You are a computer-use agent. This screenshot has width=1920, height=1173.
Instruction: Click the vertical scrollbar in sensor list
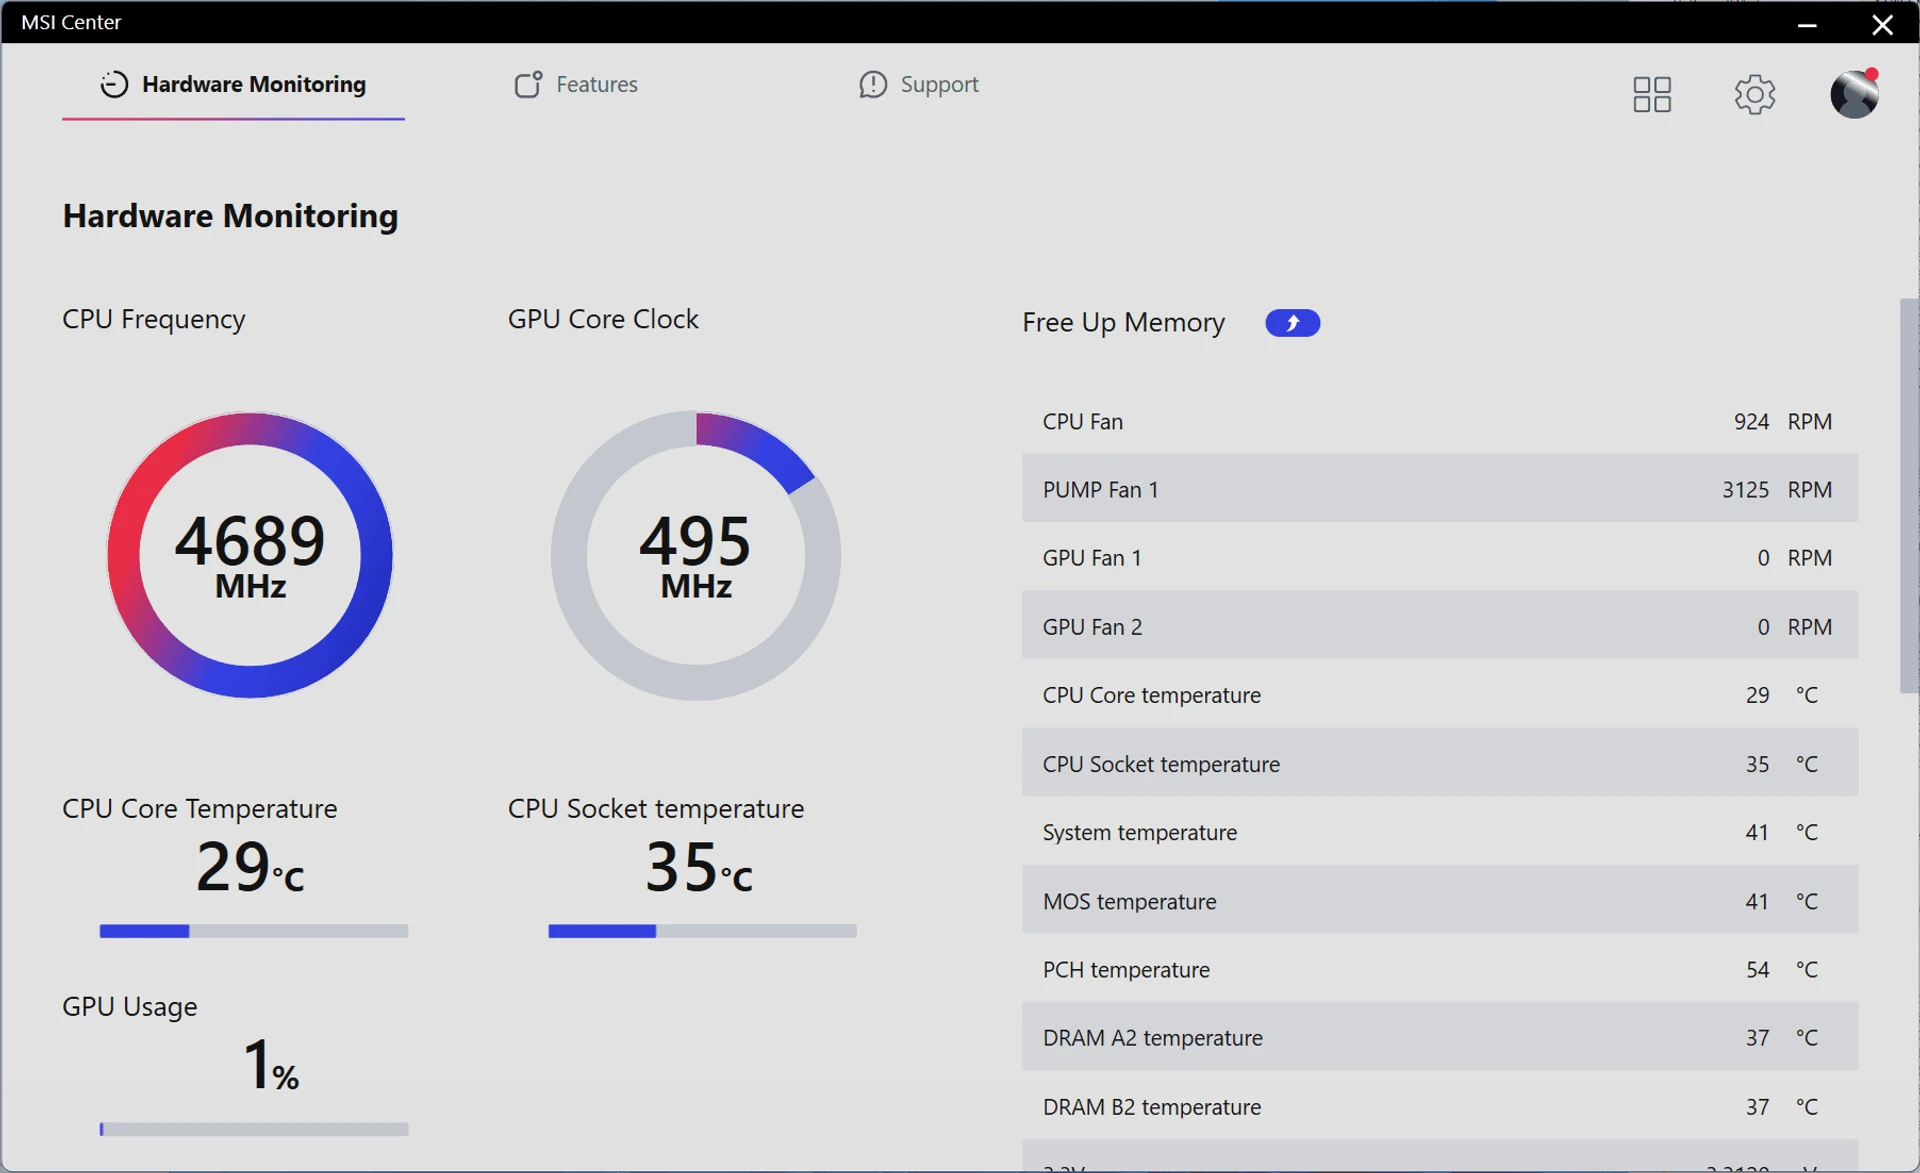[x=1909, y=496]
